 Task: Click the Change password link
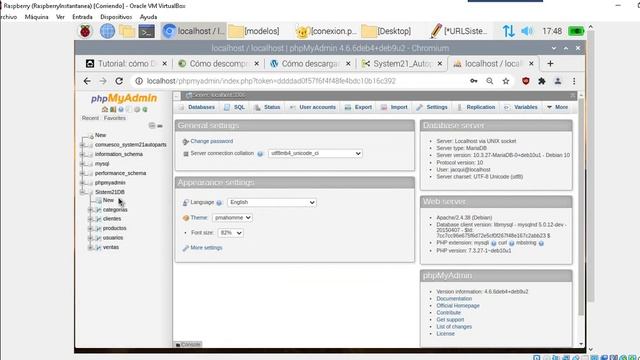[211, 141]
